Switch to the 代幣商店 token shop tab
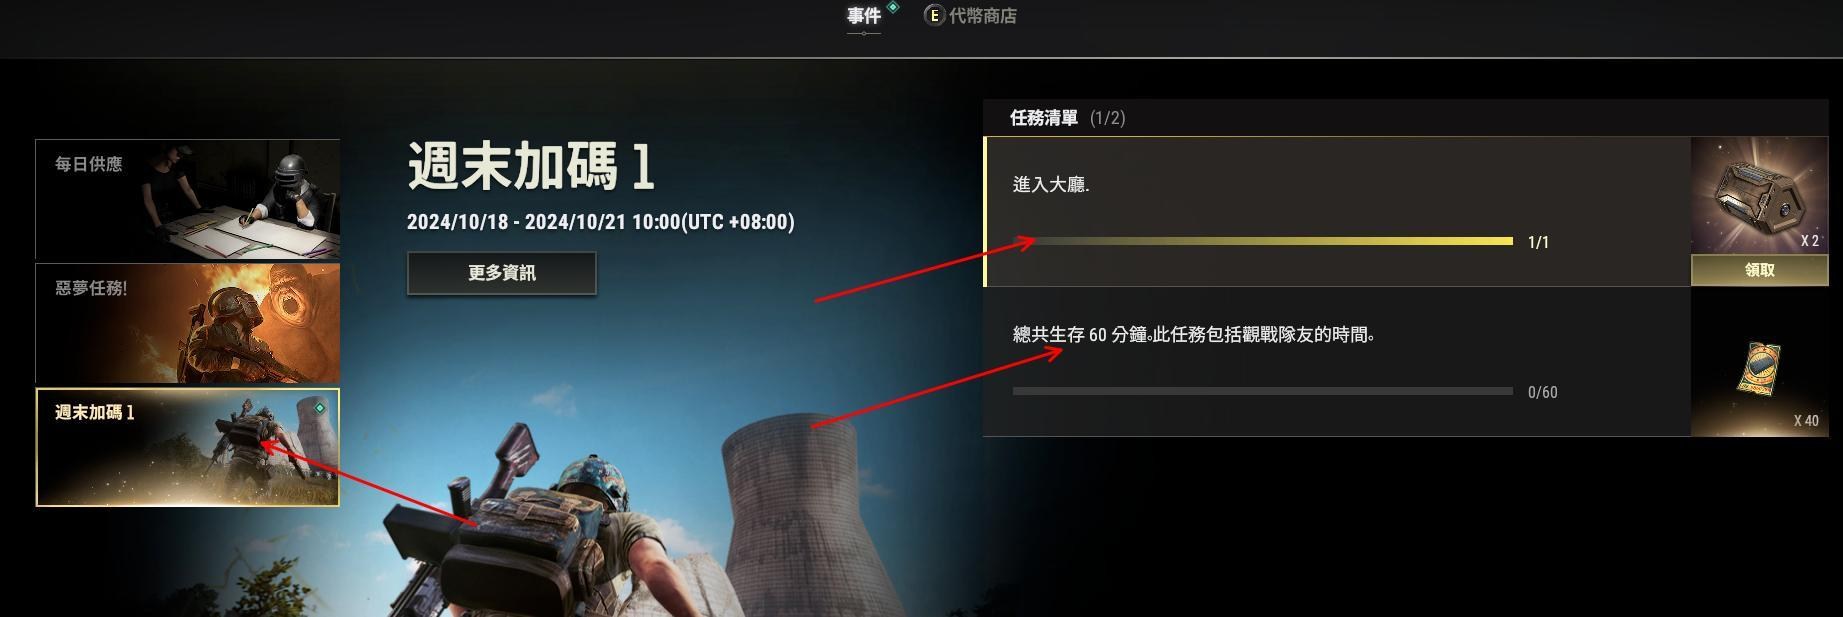Viewport: 1843px width, 617px height. 970,16
